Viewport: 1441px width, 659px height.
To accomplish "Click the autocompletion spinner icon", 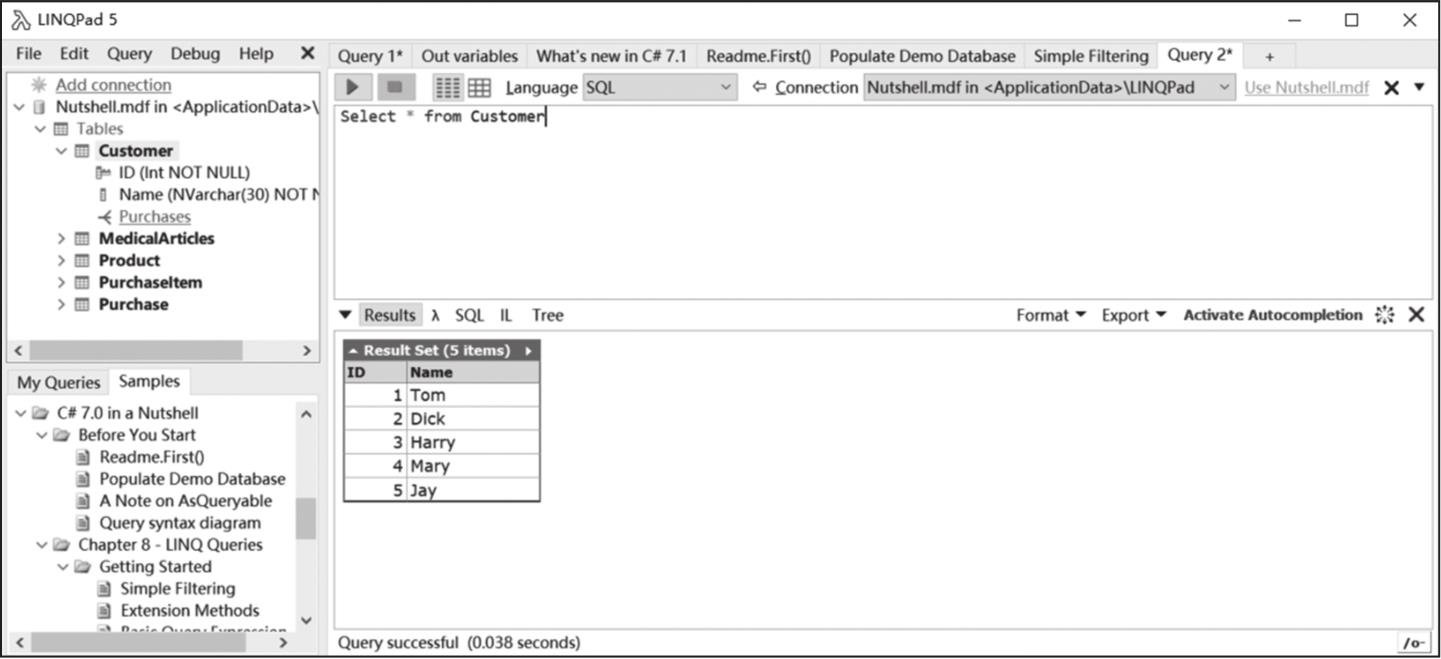I will (x=1384, y=315).
